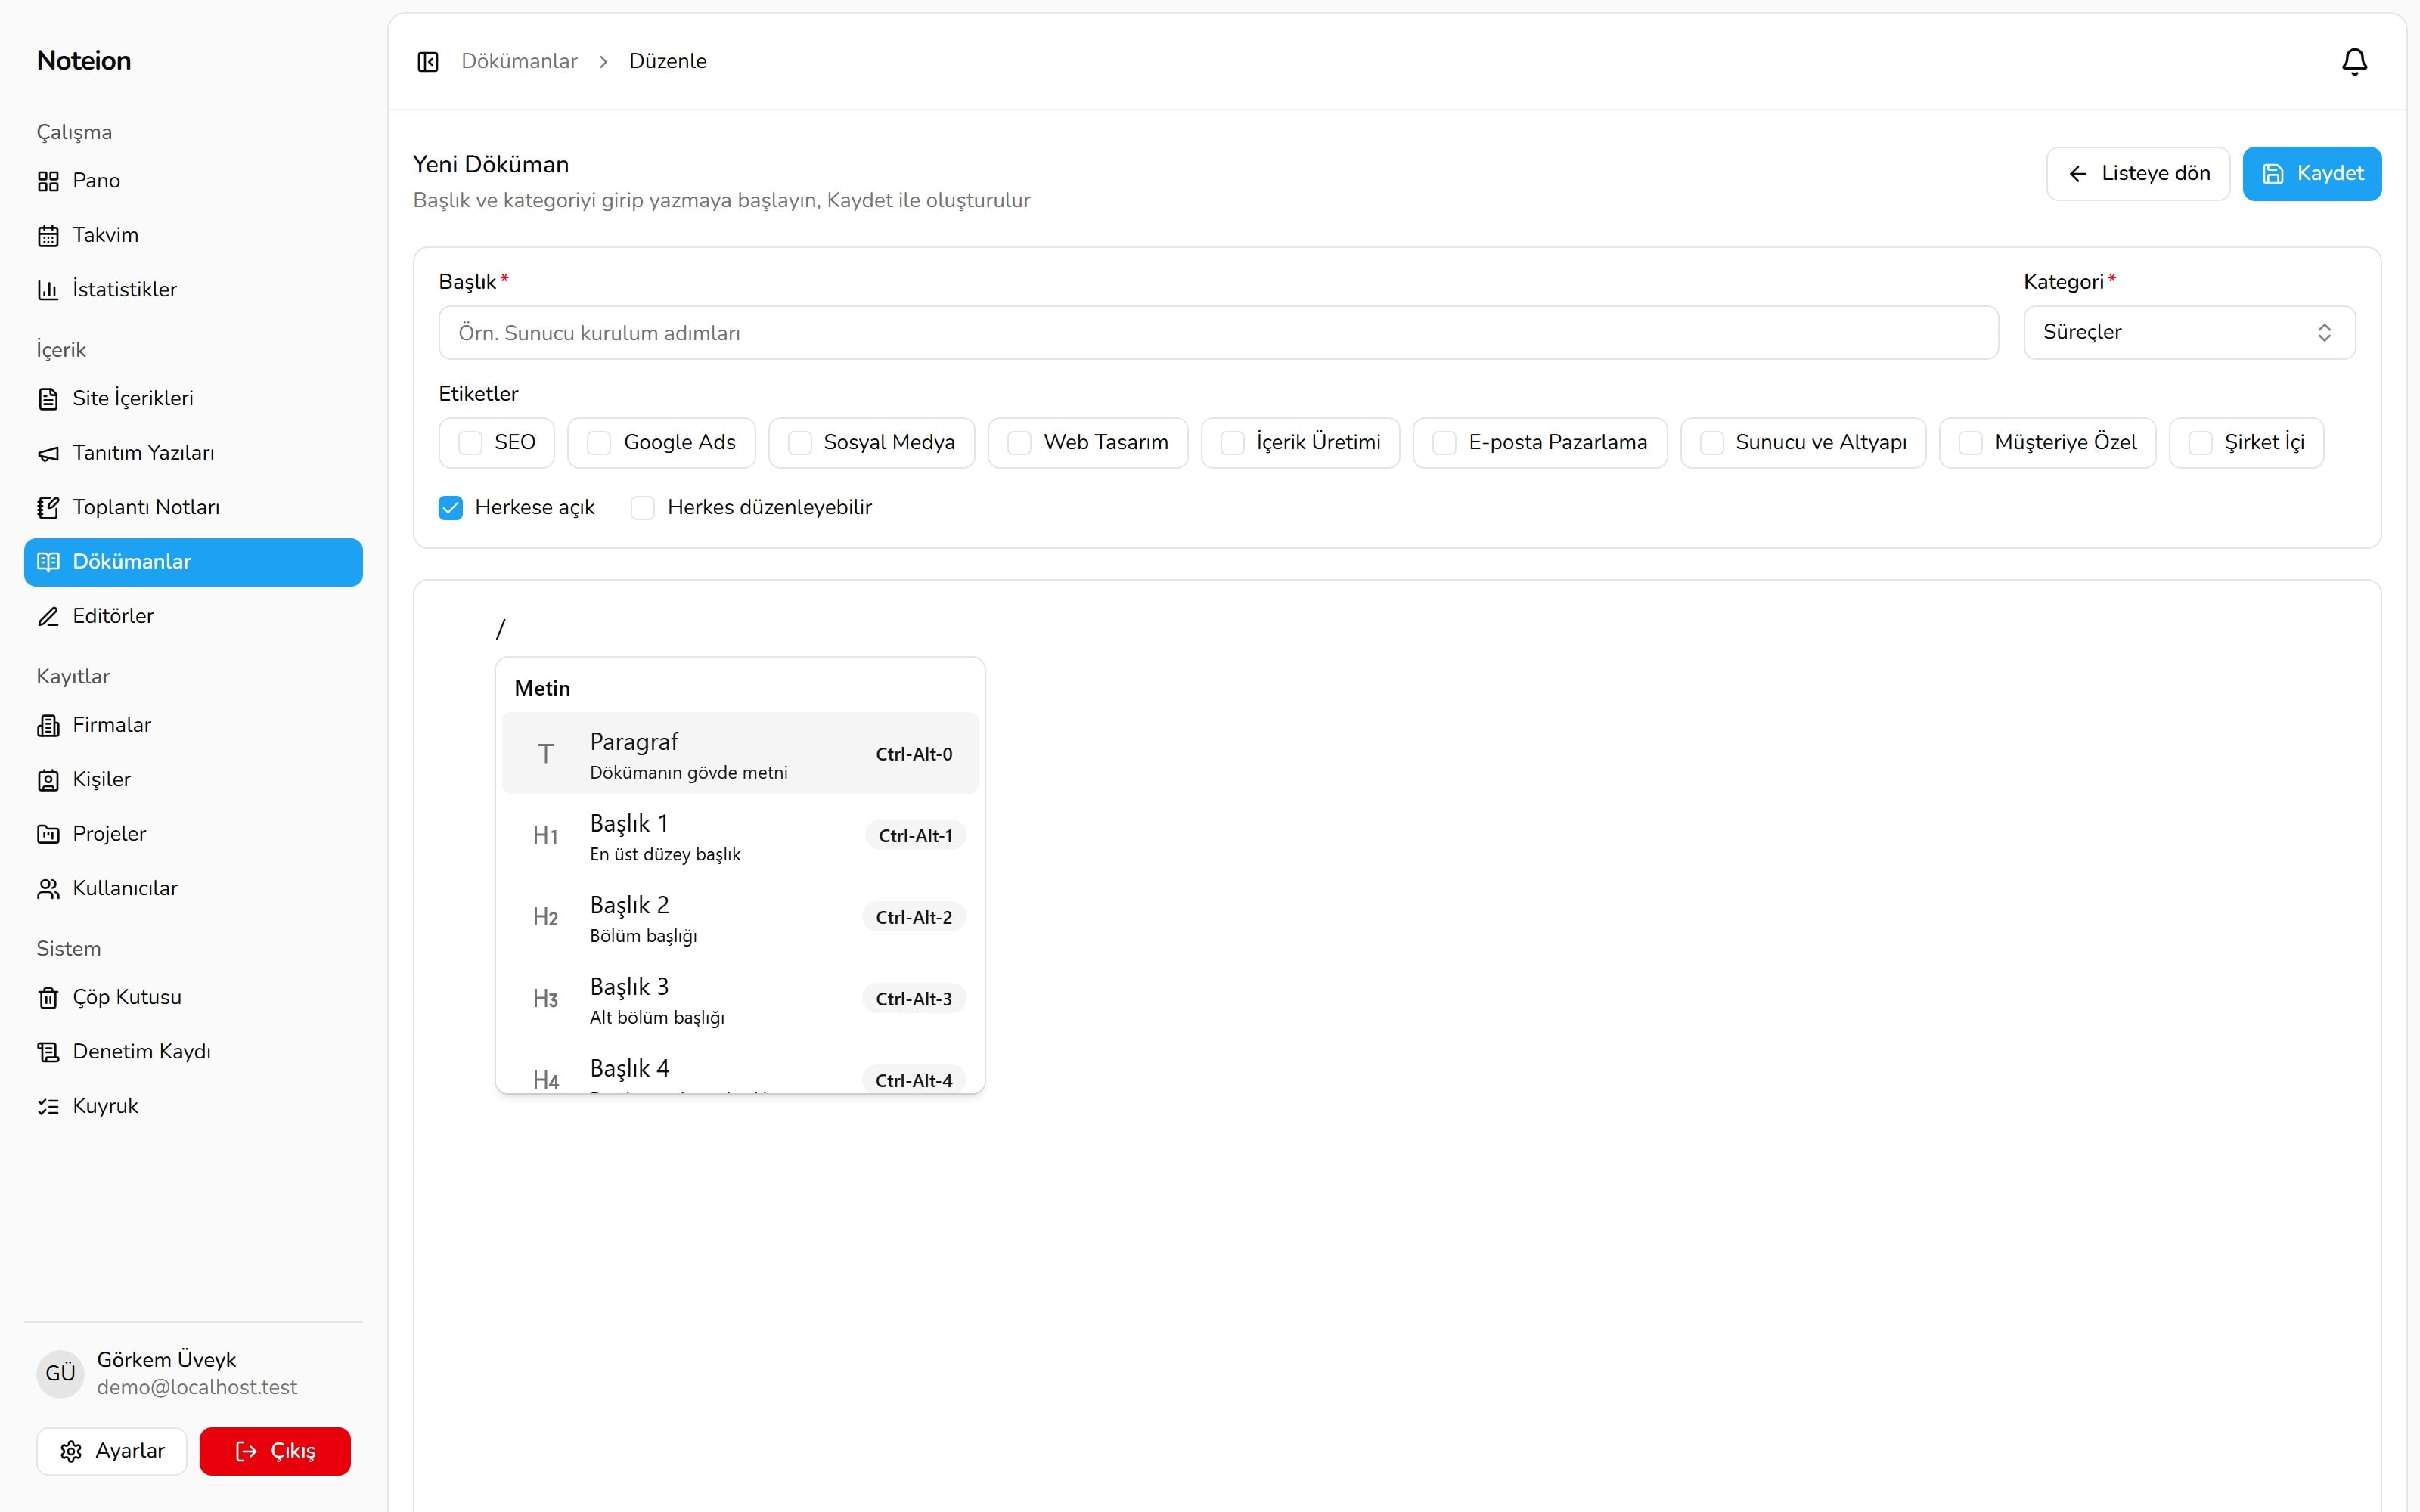The height and width of the screenshot is (1512, 2420).
Task: Click the Projeler folder icon
Action: click(48, 834)
